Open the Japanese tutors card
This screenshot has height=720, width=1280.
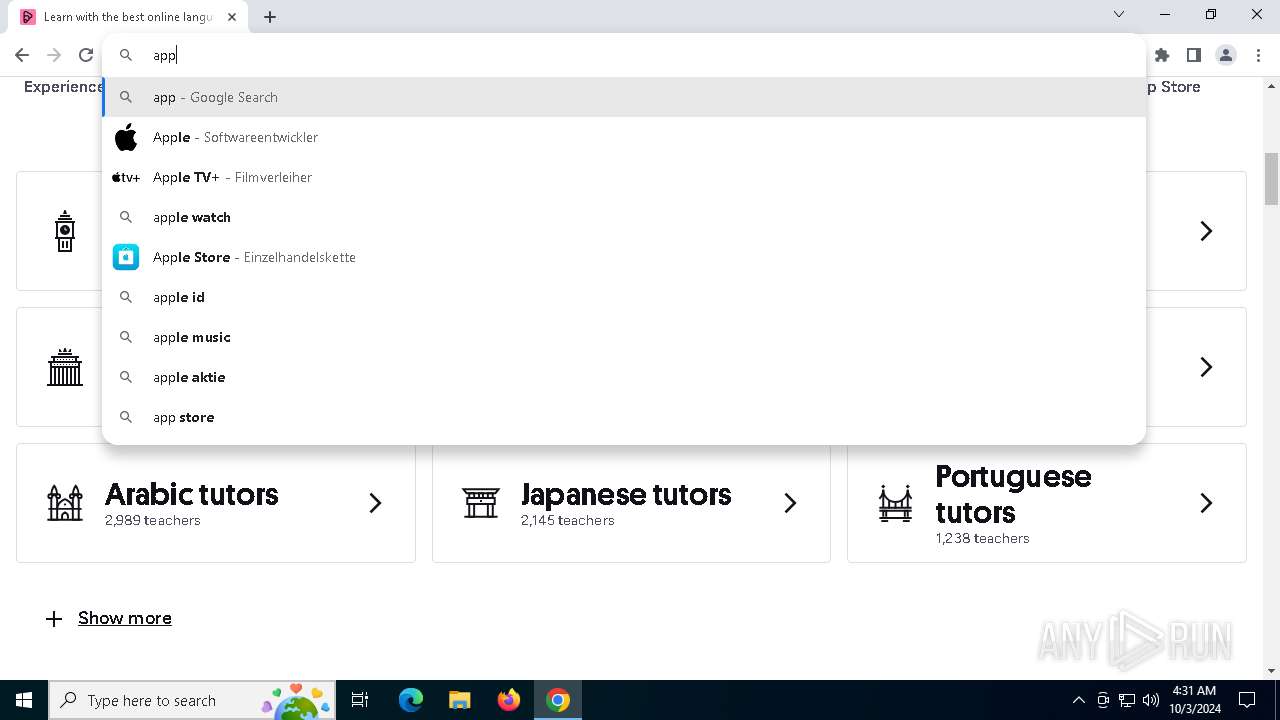pos(631,503)
